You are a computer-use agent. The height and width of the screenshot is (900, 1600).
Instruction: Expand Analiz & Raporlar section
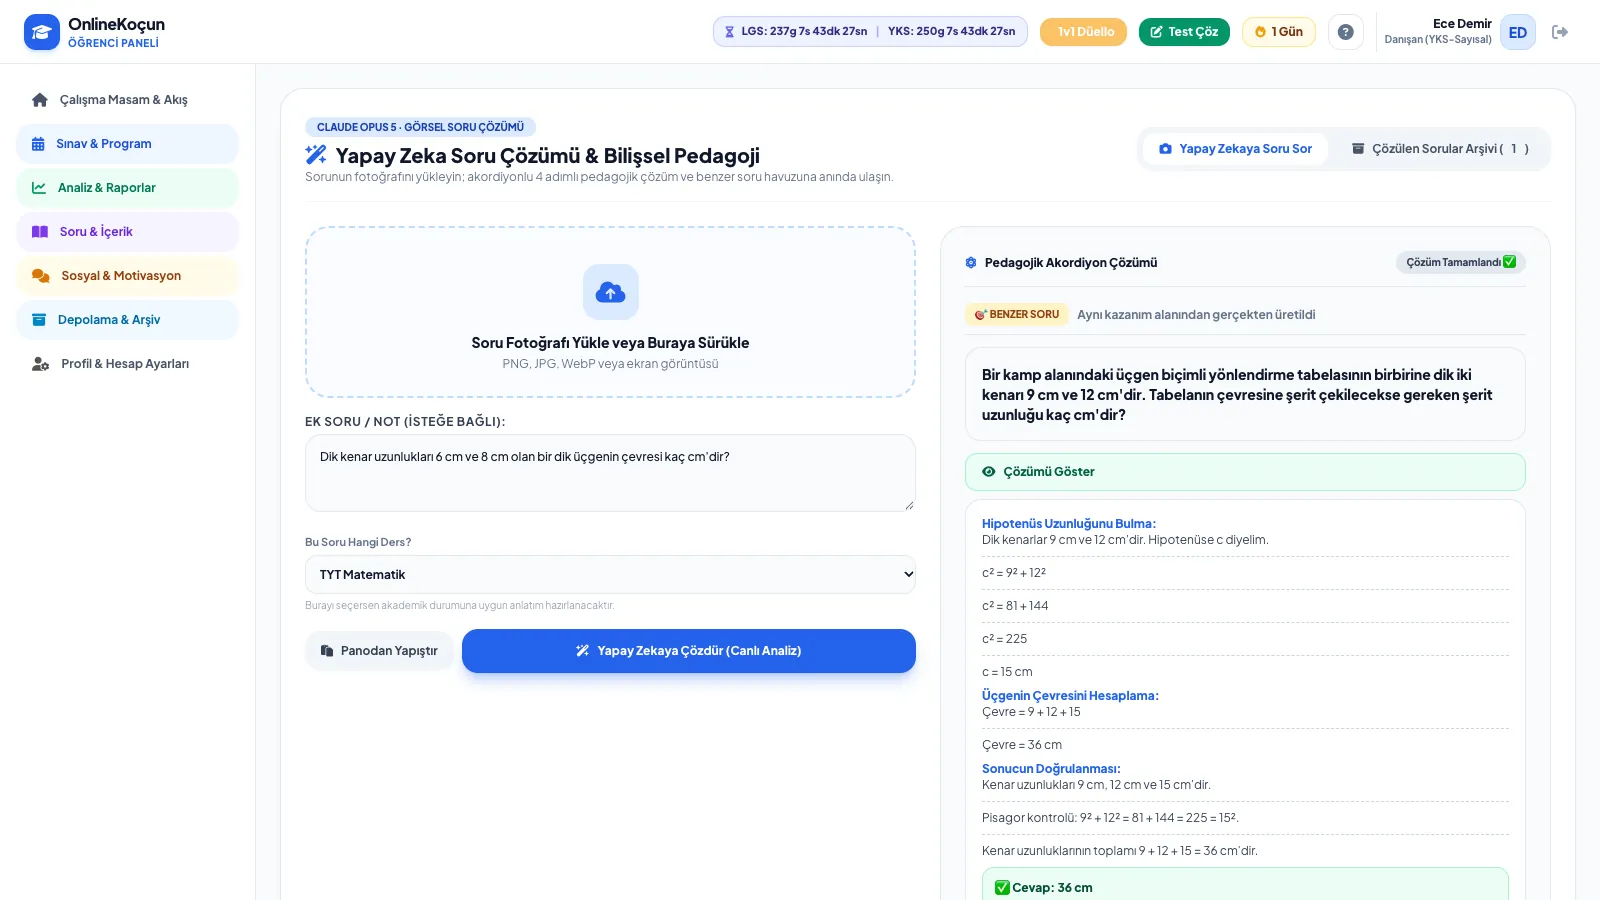[x=127, y=188]
